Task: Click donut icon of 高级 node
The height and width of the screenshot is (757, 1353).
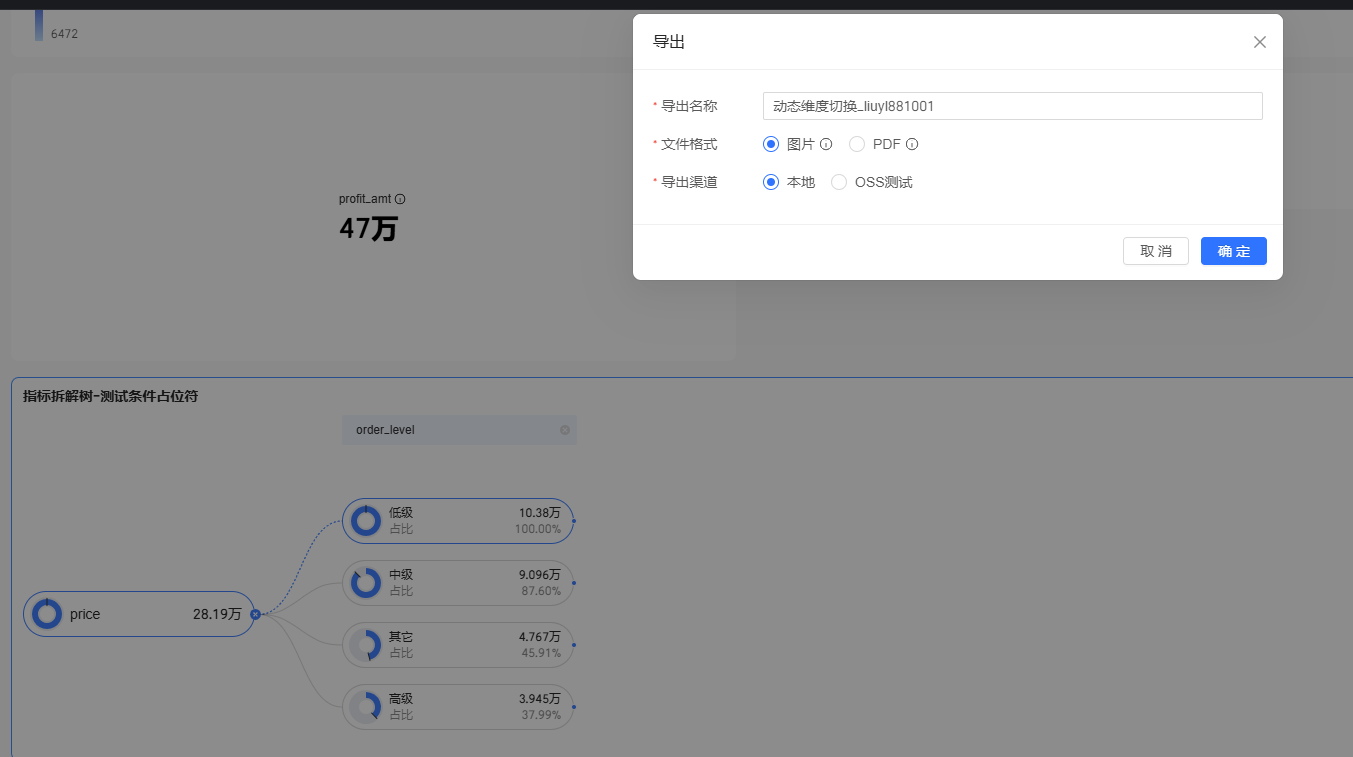Action: click(366, 707)
